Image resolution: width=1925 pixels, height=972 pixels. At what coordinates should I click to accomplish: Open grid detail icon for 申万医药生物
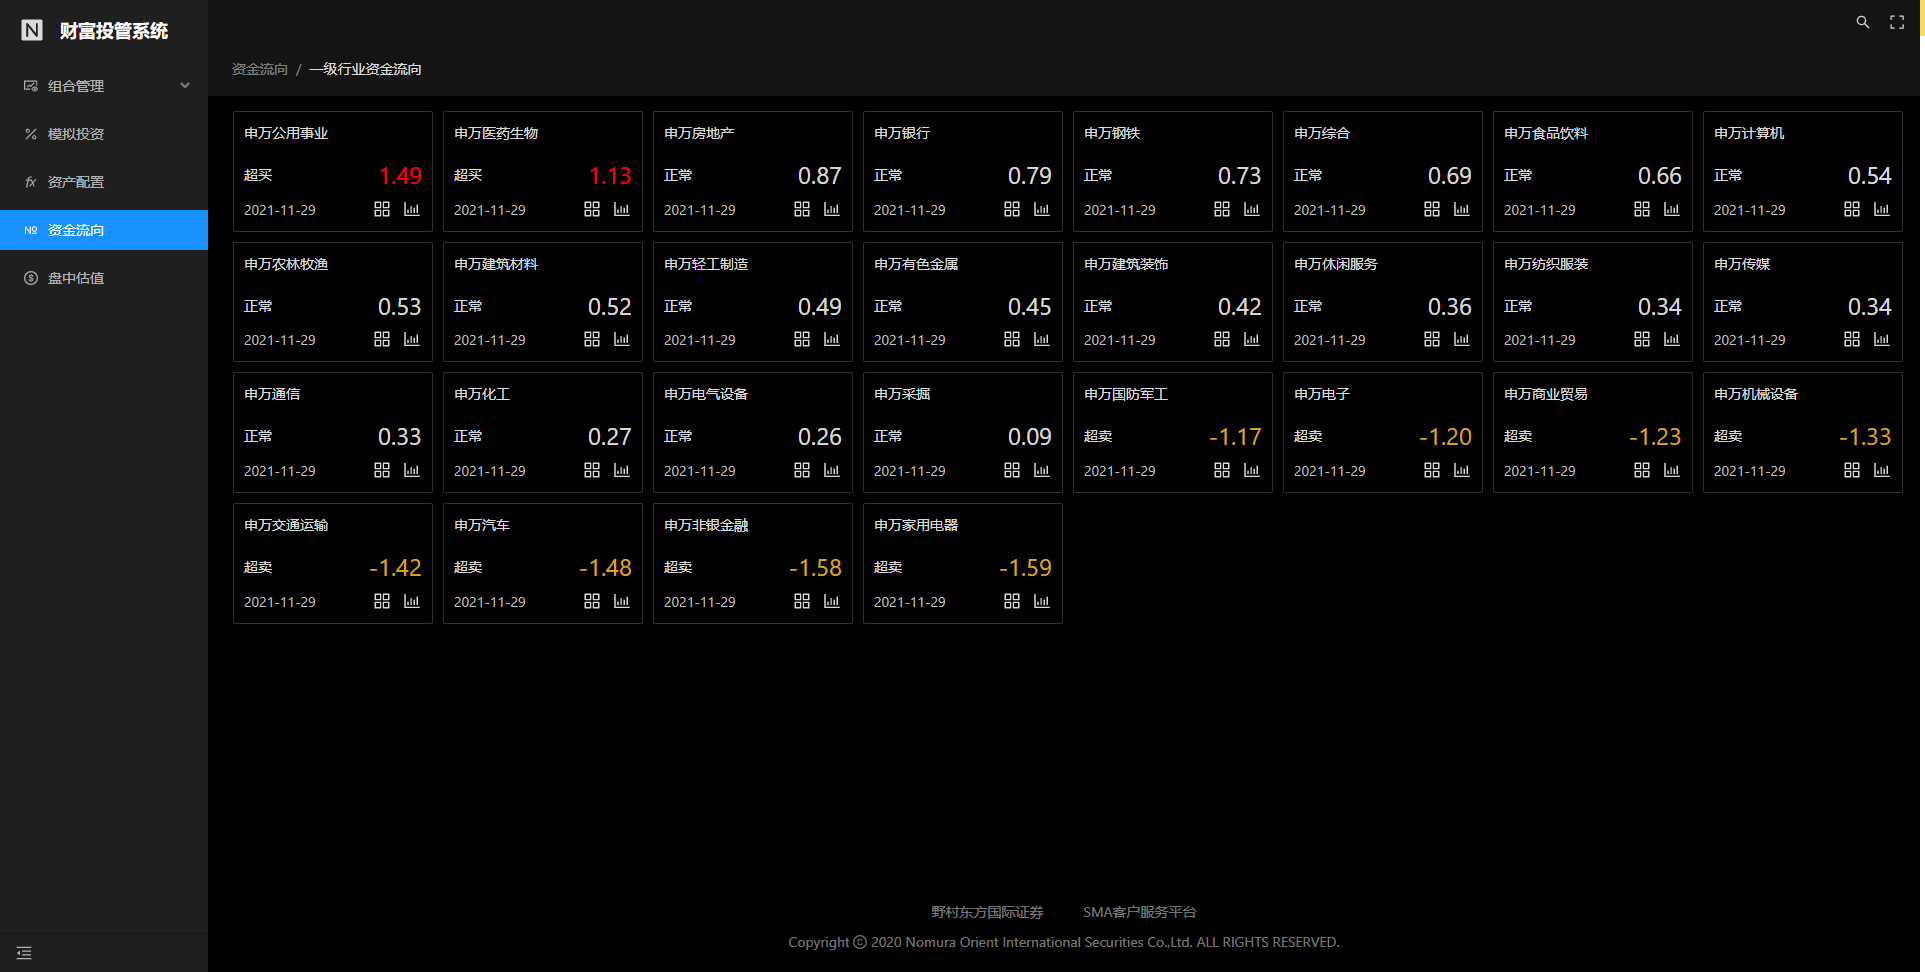tap(592, 209)
